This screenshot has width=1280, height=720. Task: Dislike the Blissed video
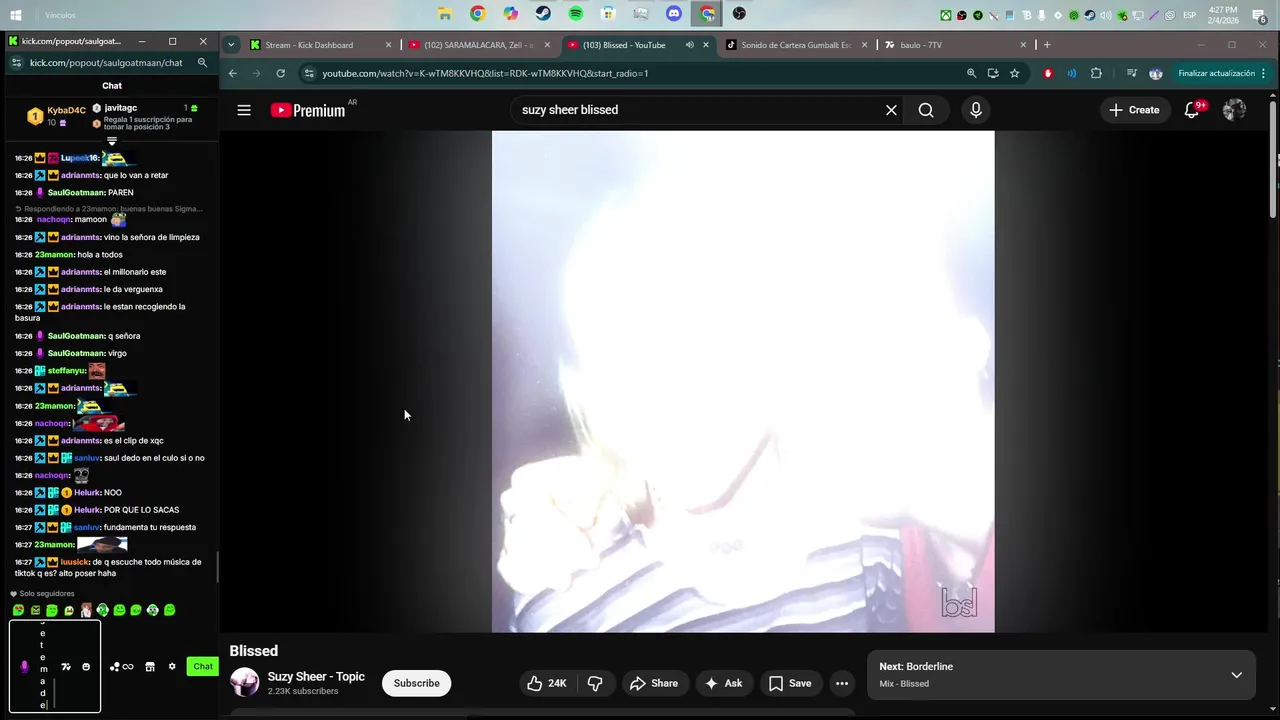(x=596, y=683)
